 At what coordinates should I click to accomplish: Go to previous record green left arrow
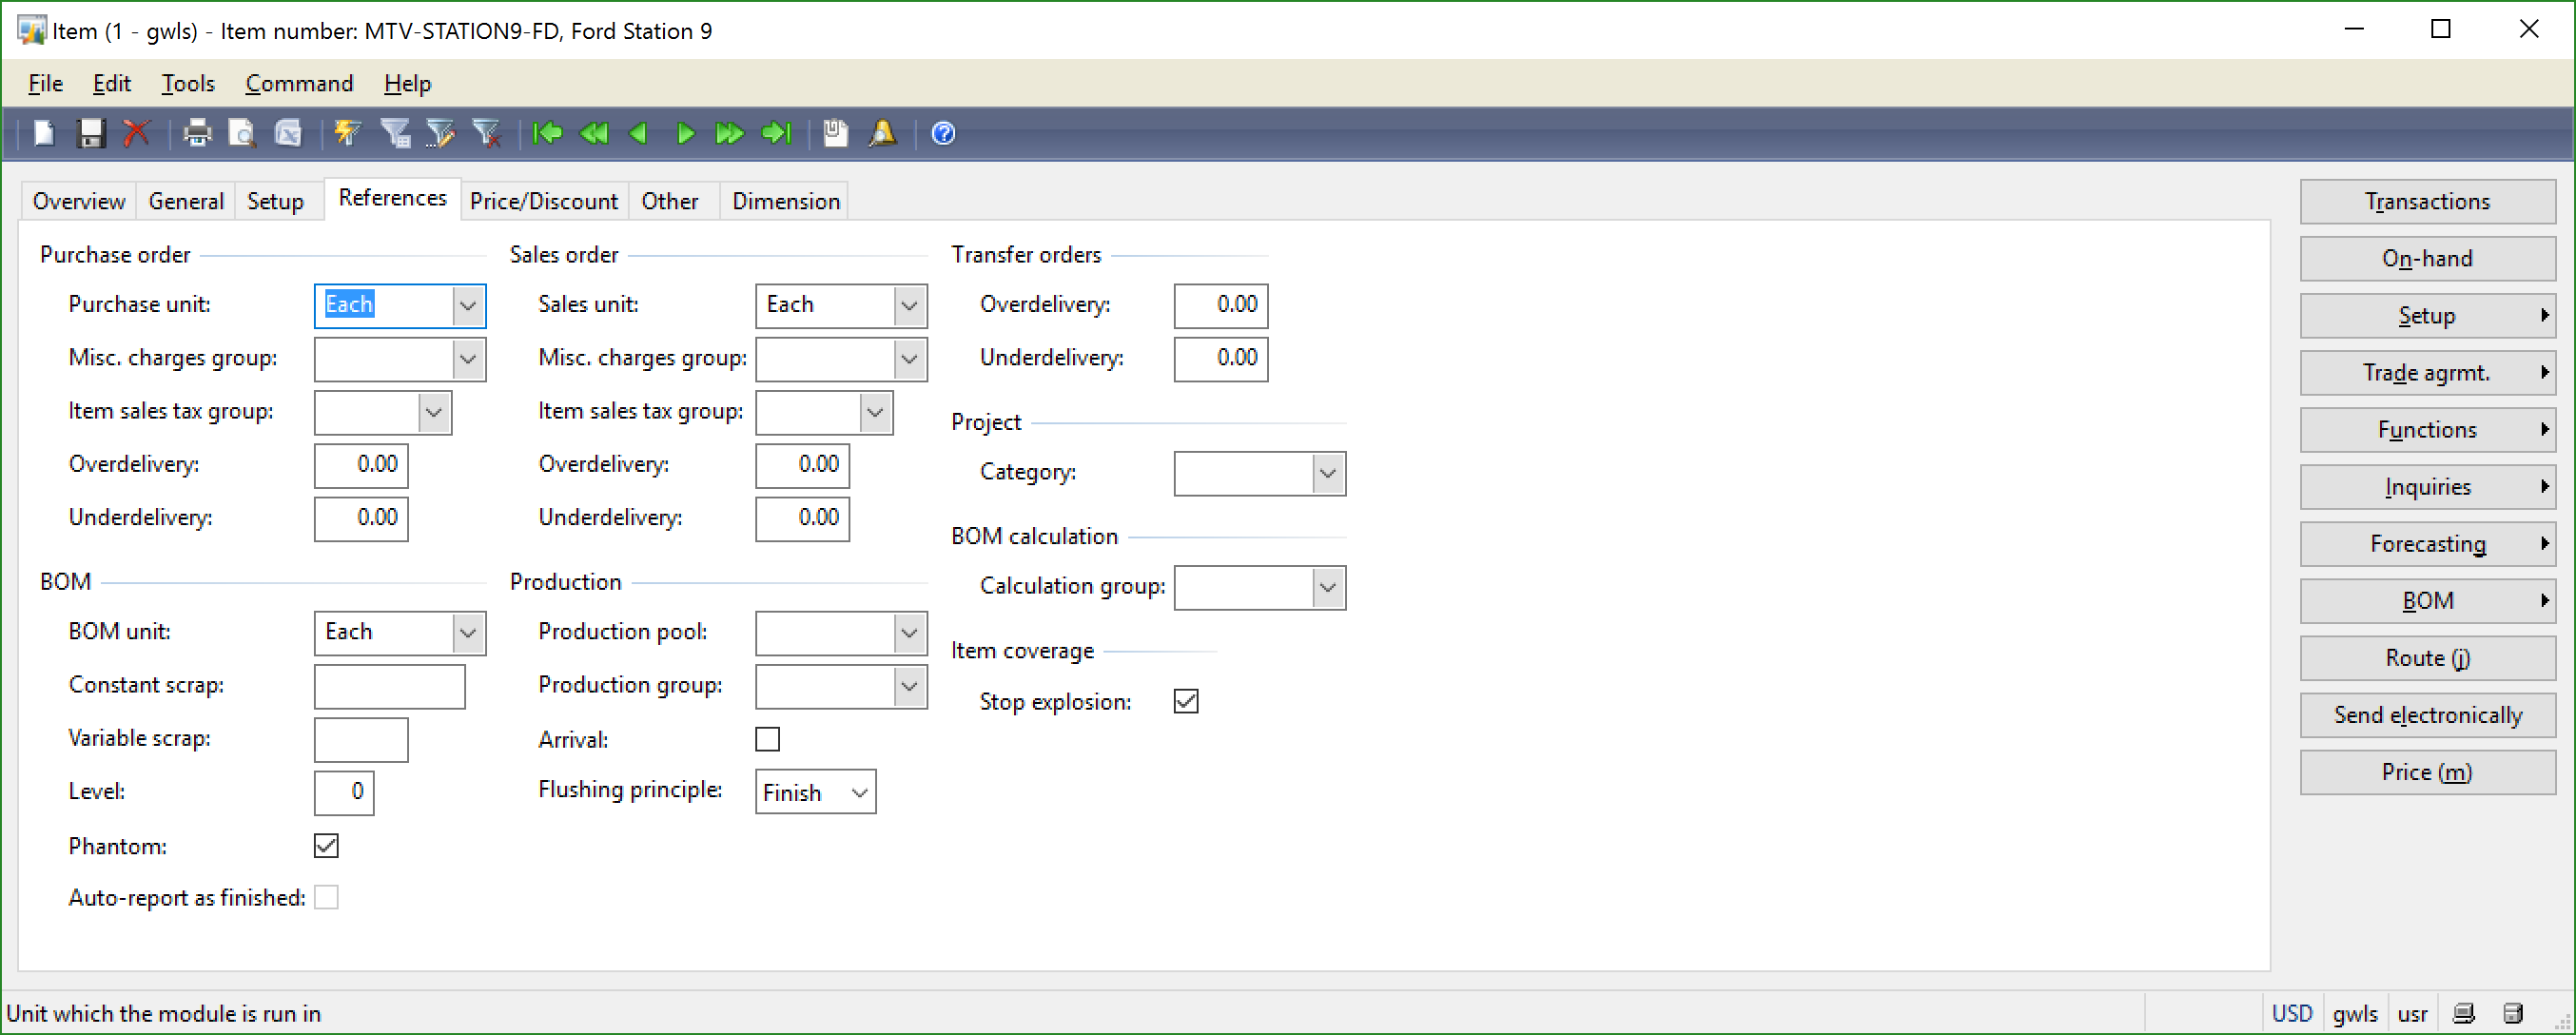coord(639,133)
